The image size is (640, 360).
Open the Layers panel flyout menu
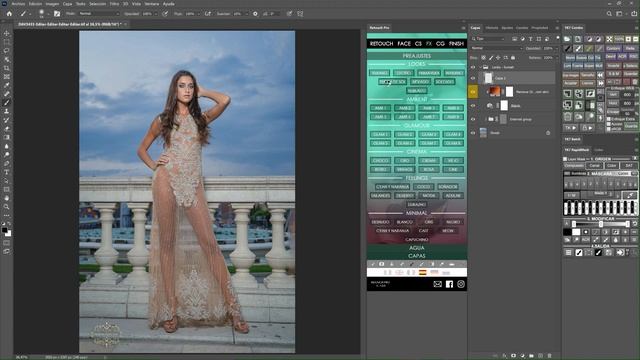point(557,28)
